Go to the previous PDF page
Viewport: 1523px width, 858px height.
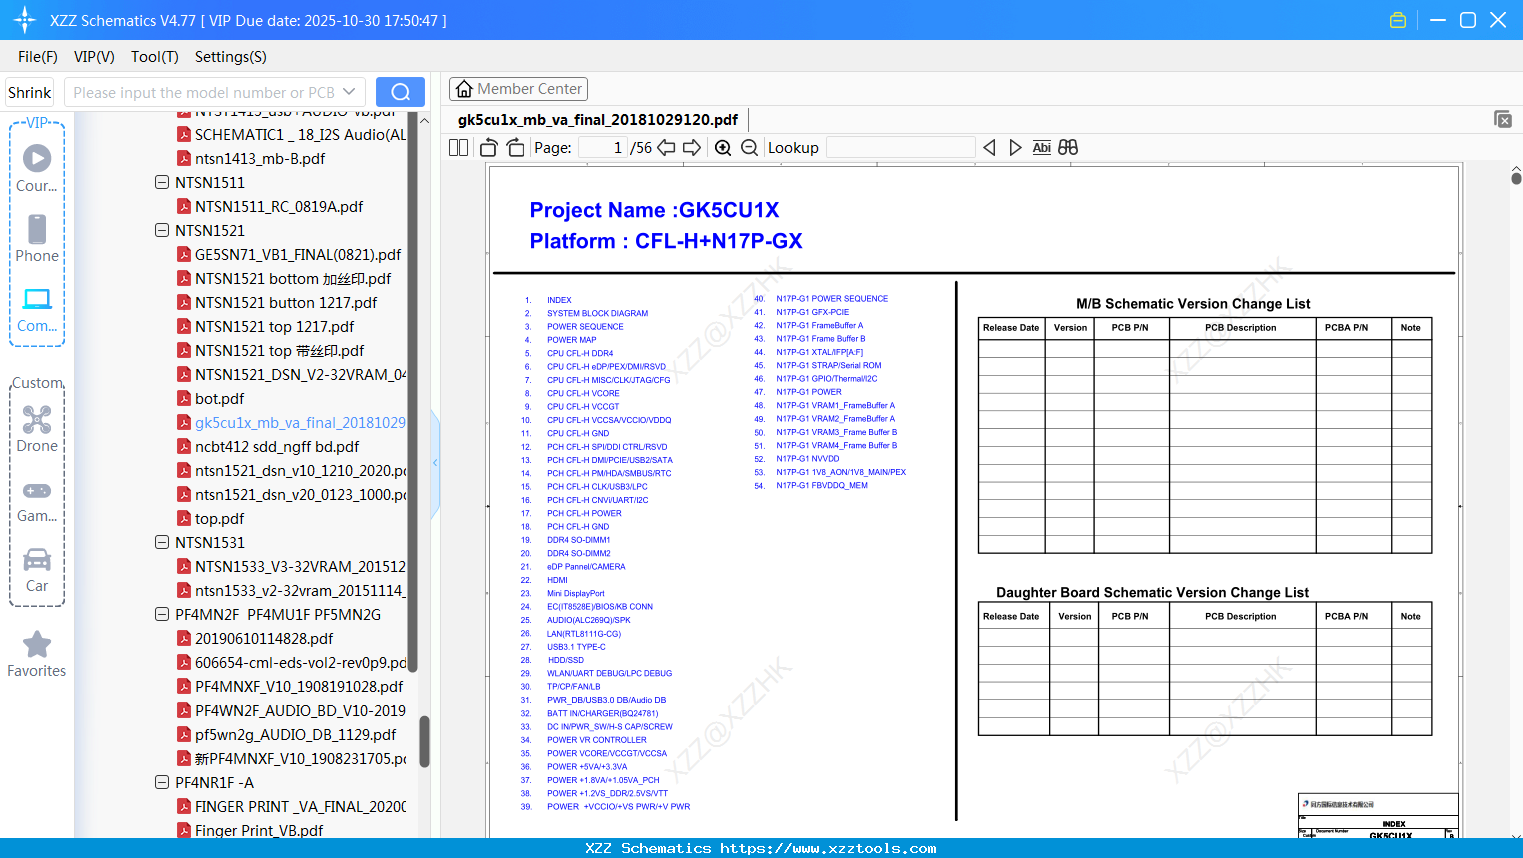pos(666,148)
